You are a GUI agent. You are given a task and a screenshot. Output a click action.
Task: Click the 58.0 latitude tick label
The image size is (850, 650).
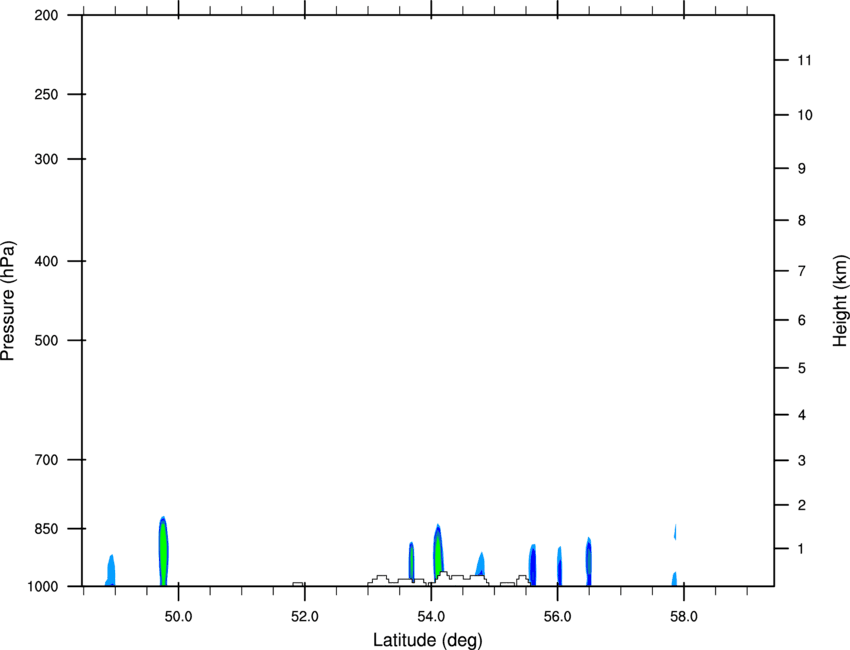pyautogui.click(x=684, y=616)
